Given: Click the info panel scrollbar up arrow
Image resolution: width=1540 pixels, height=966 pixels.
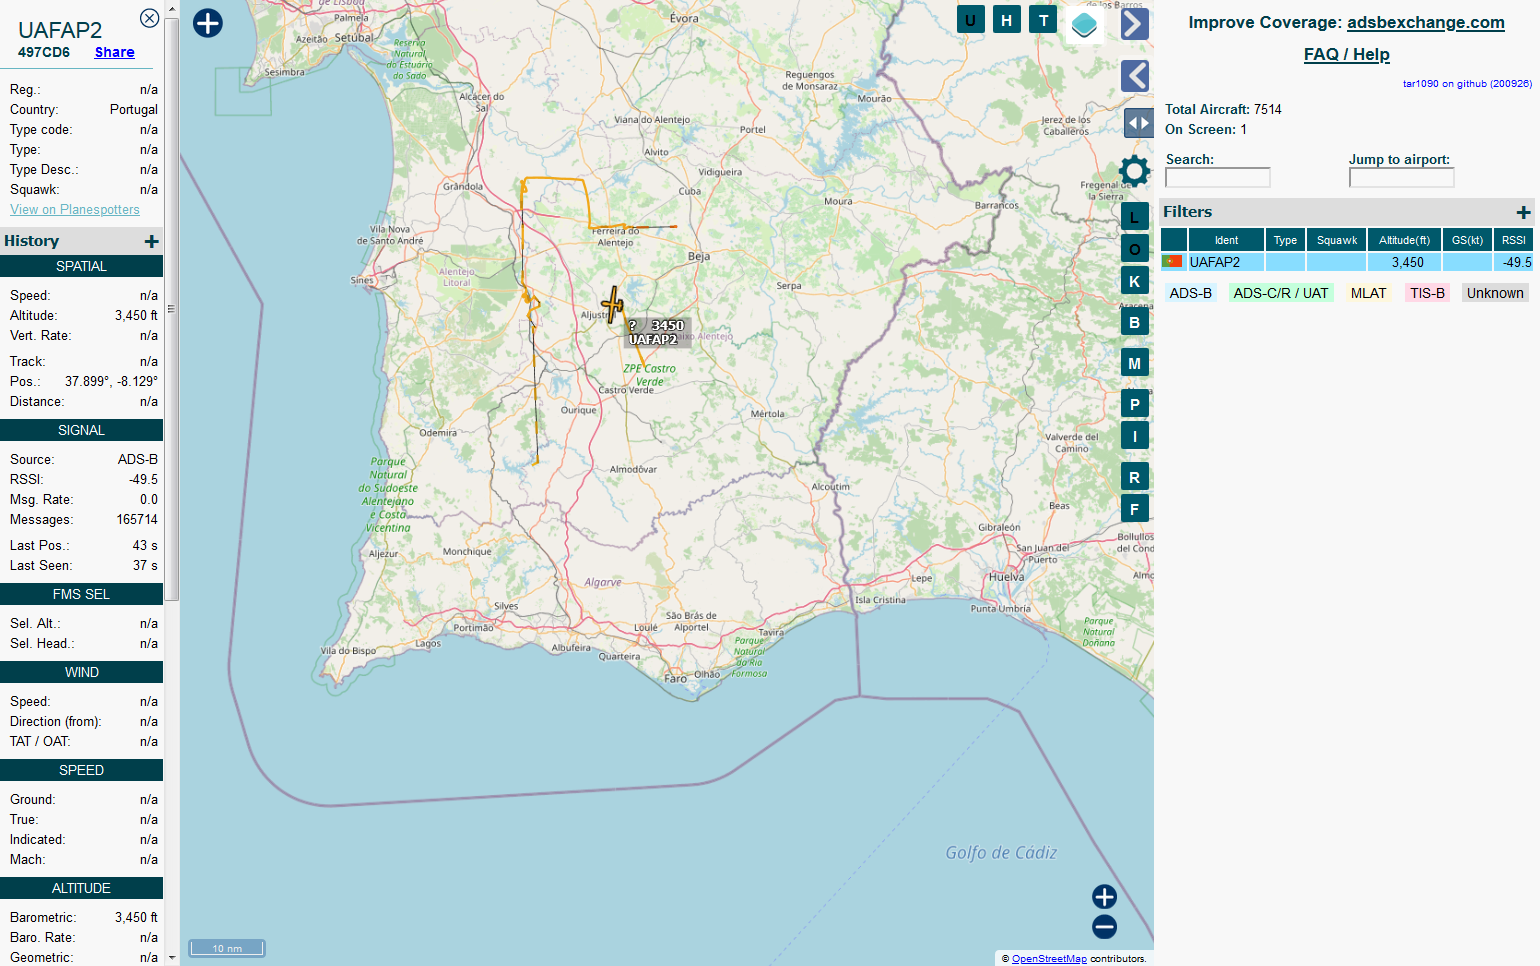Looking at the screenshot, I should click(172, 8).
